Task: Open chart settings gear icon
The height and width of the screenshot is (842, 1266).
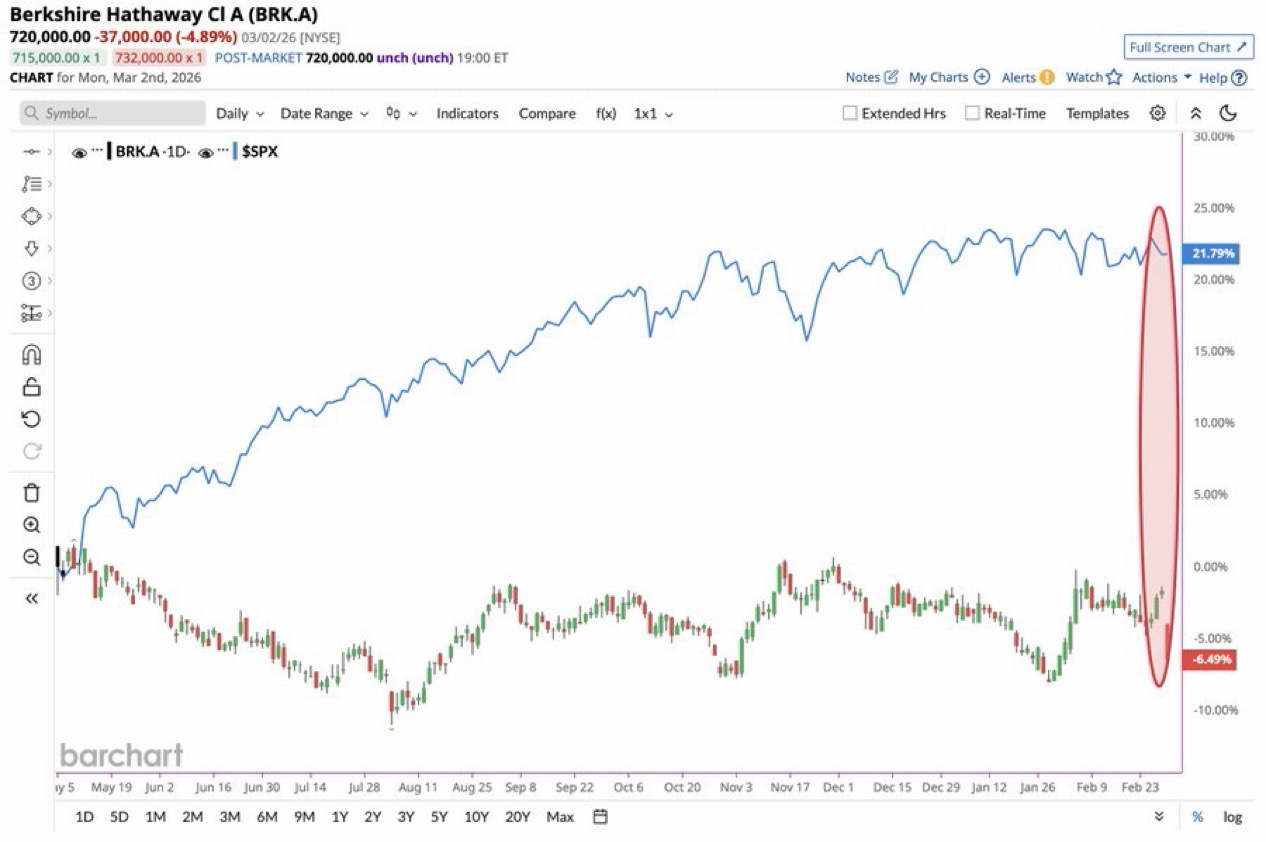Action: [1157, 113]
